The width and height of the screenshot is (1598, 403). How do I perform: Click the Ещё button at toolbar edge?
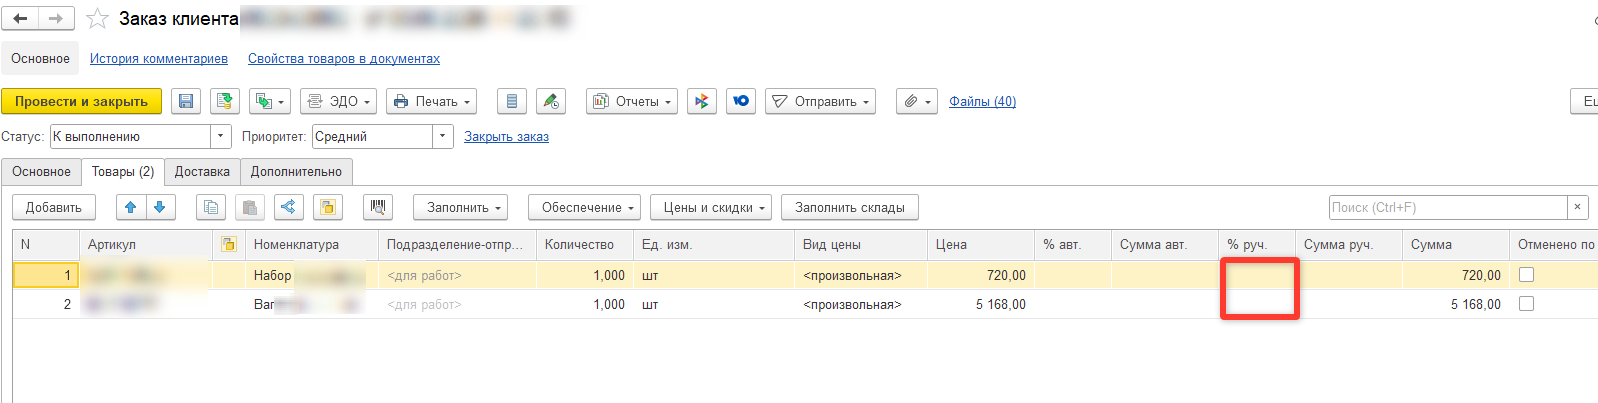click(1585, 101)
